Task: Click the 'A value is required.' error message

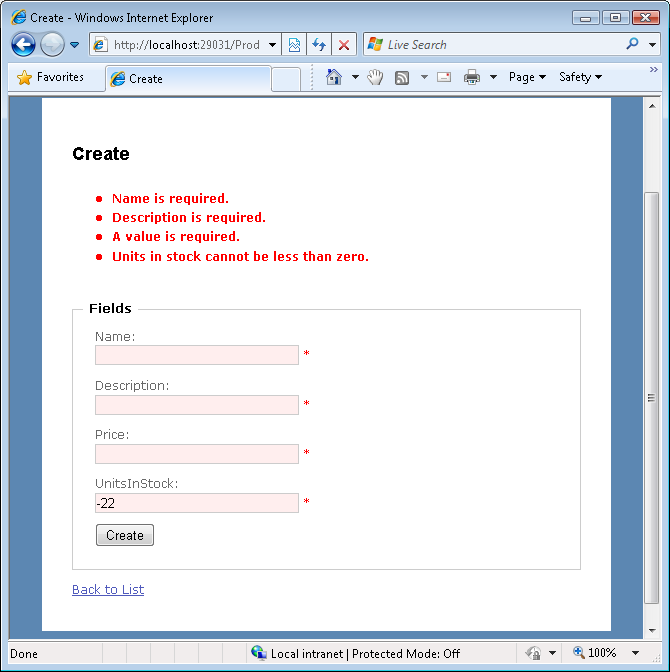Action: point(176,237)
